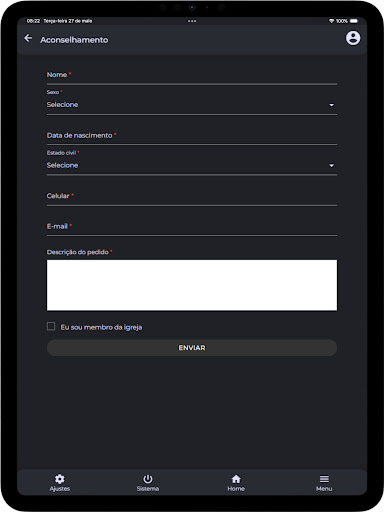Select the Menu tab label
This screenshot has height=512, width=384.
coord(324,489)
